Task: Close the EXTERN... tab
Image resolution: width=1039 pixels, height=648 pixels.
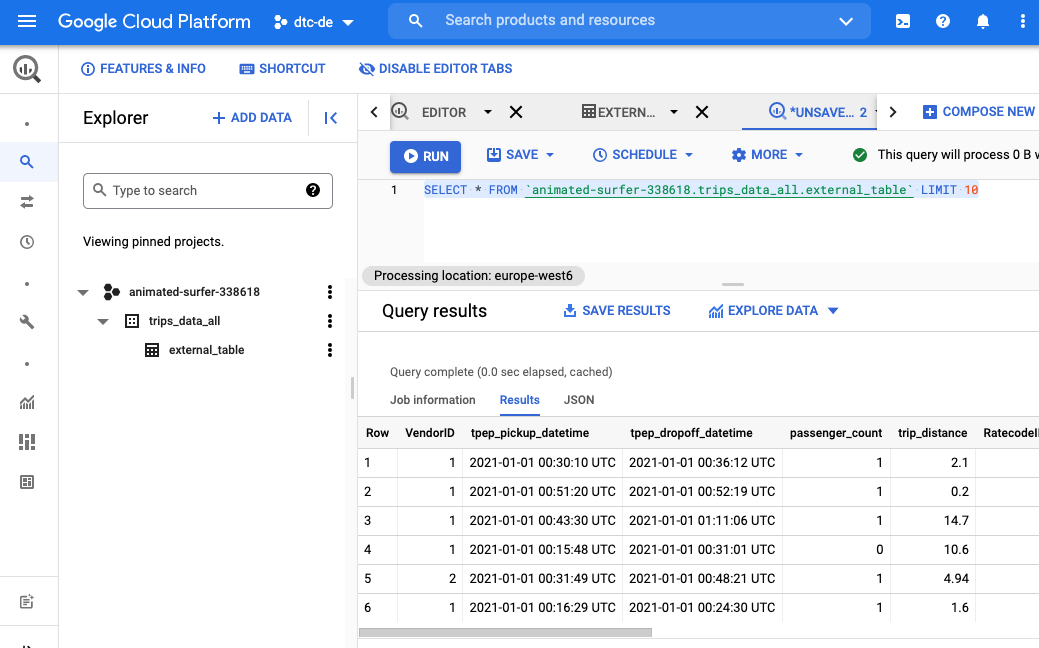Action: point(702,112)
